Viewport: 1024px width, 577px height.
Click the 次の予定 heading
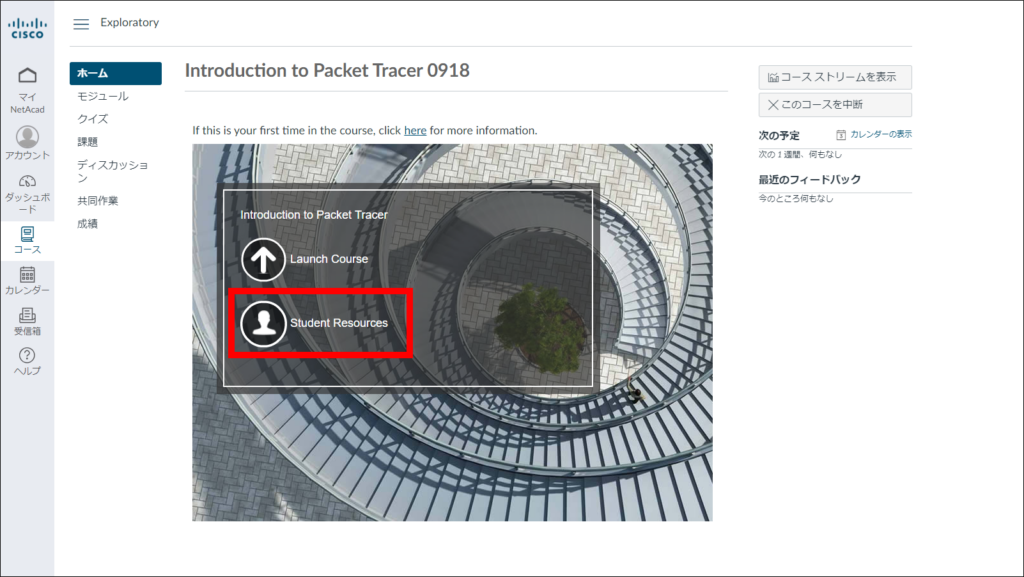778,136
